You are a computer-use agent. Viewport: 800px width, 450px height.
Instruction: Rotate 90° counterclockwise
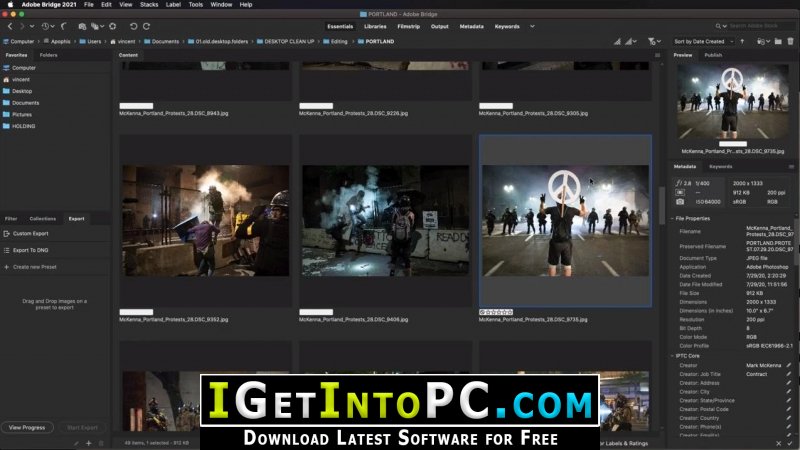[133, 26]
